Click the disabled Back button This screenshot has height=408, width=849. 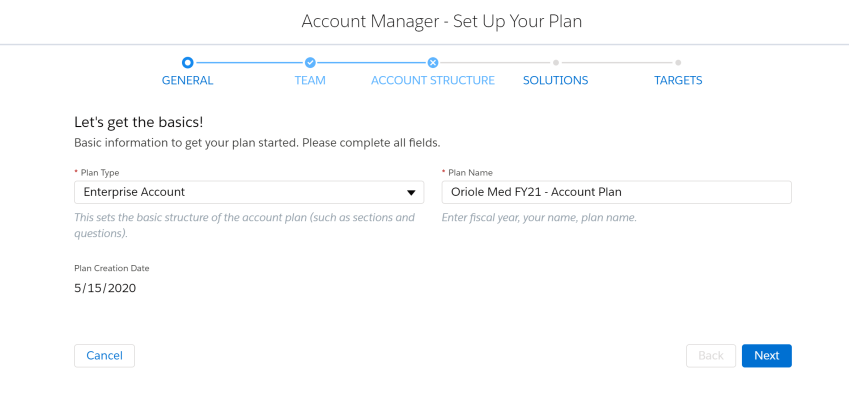711,356
